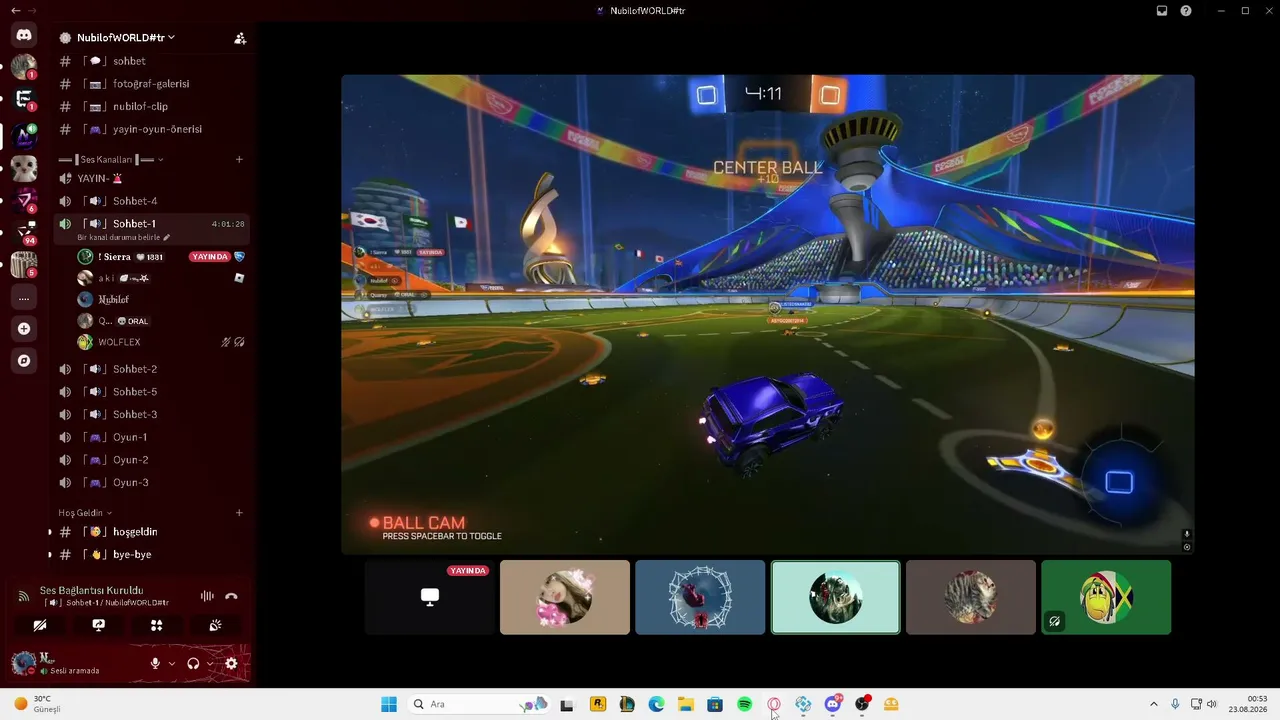Open Discord direct messages home

tap(24, 35)
